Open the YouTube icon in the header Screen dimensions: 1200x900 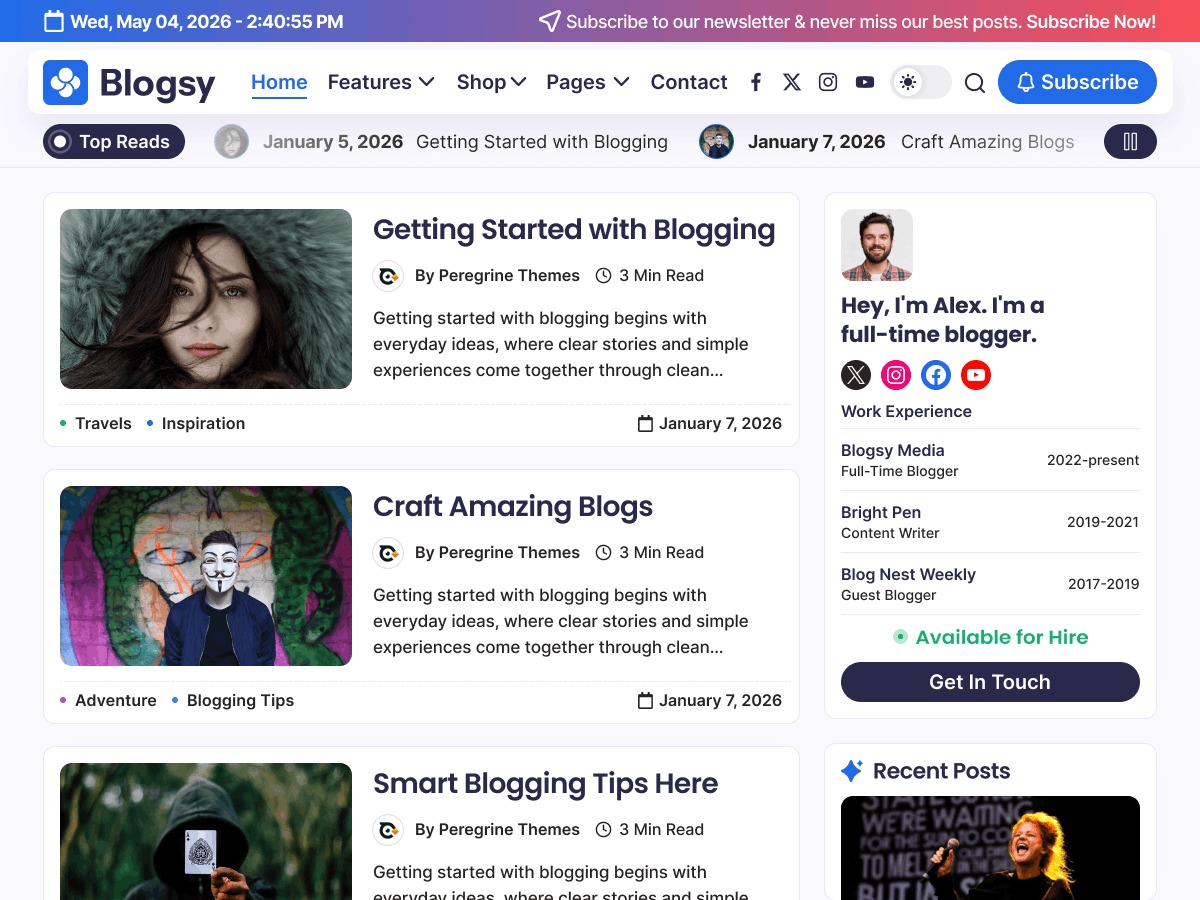[x=865, y=82]
